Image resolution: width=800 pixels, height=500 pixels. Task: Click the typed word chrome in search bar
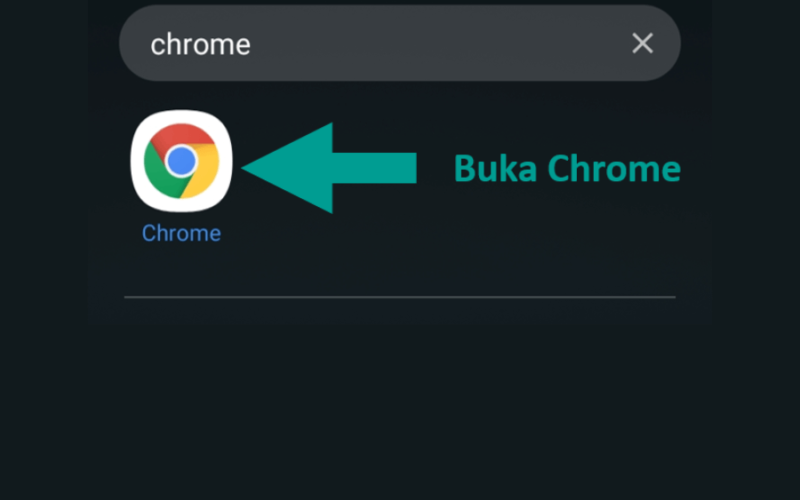pyautogui.click(x=201, y=44)
